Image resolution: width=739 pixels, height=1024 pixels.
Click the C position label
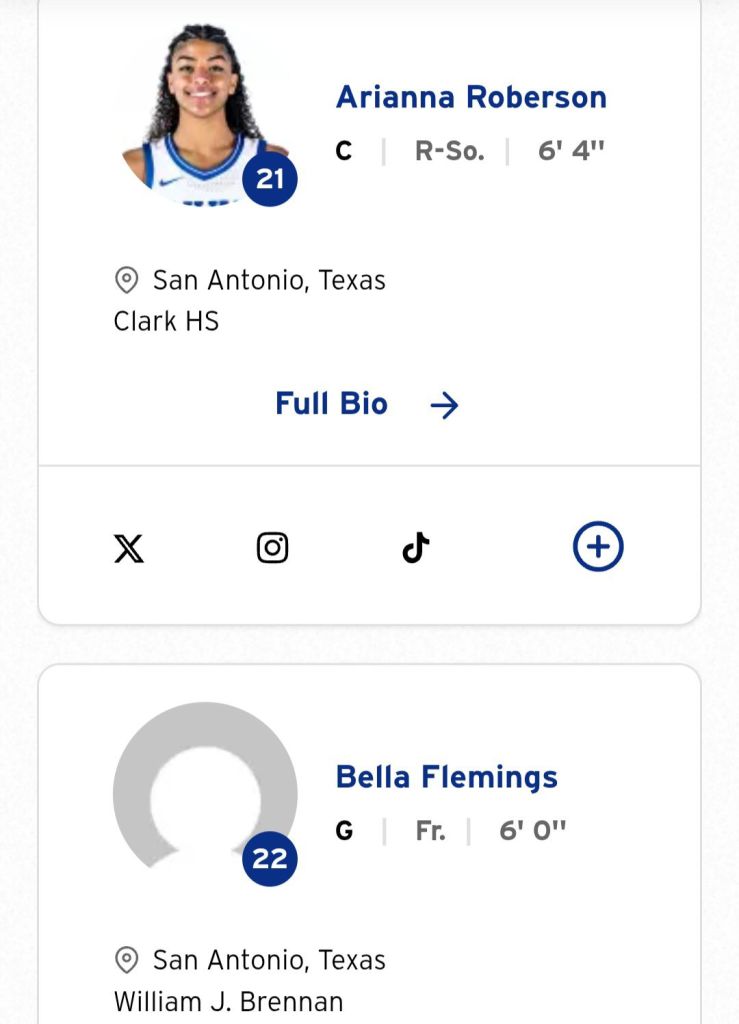pyautogui.click(x=343, y=151)
